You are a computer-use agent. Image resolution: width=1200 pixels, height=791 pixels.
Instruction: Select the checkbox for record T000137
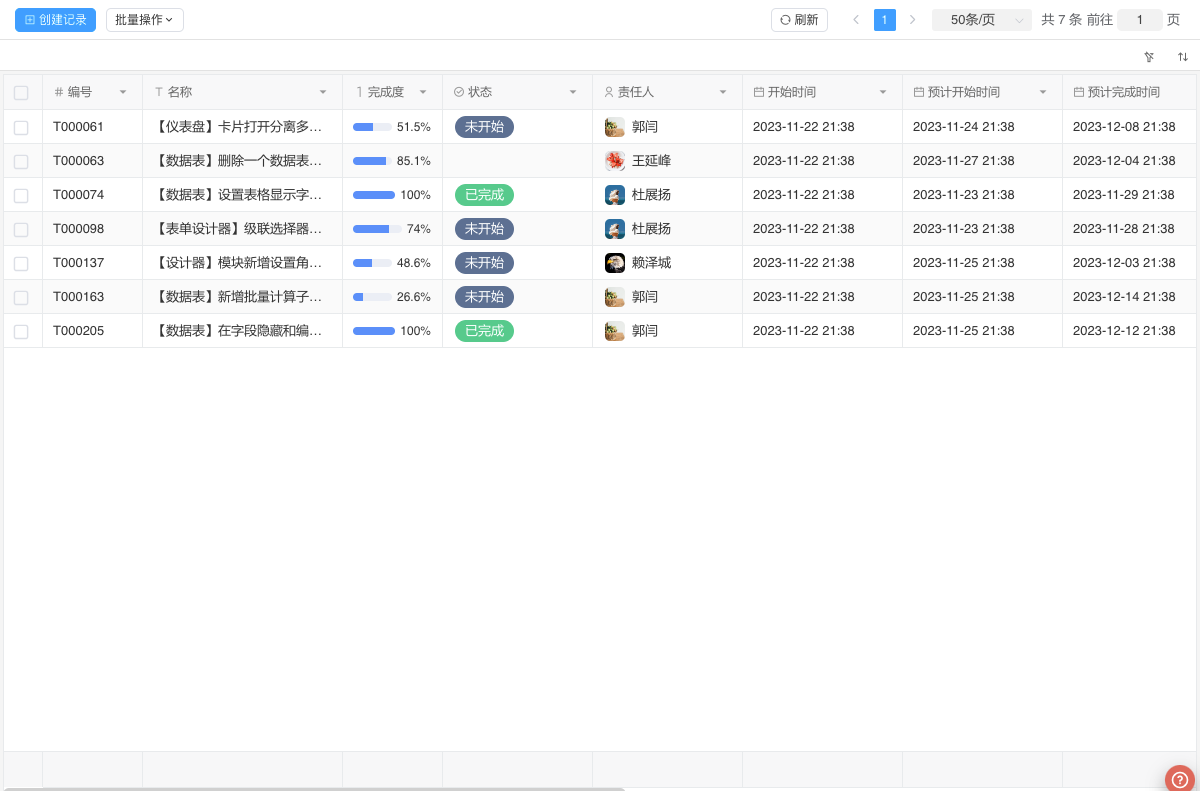click(x=21, y=263)
